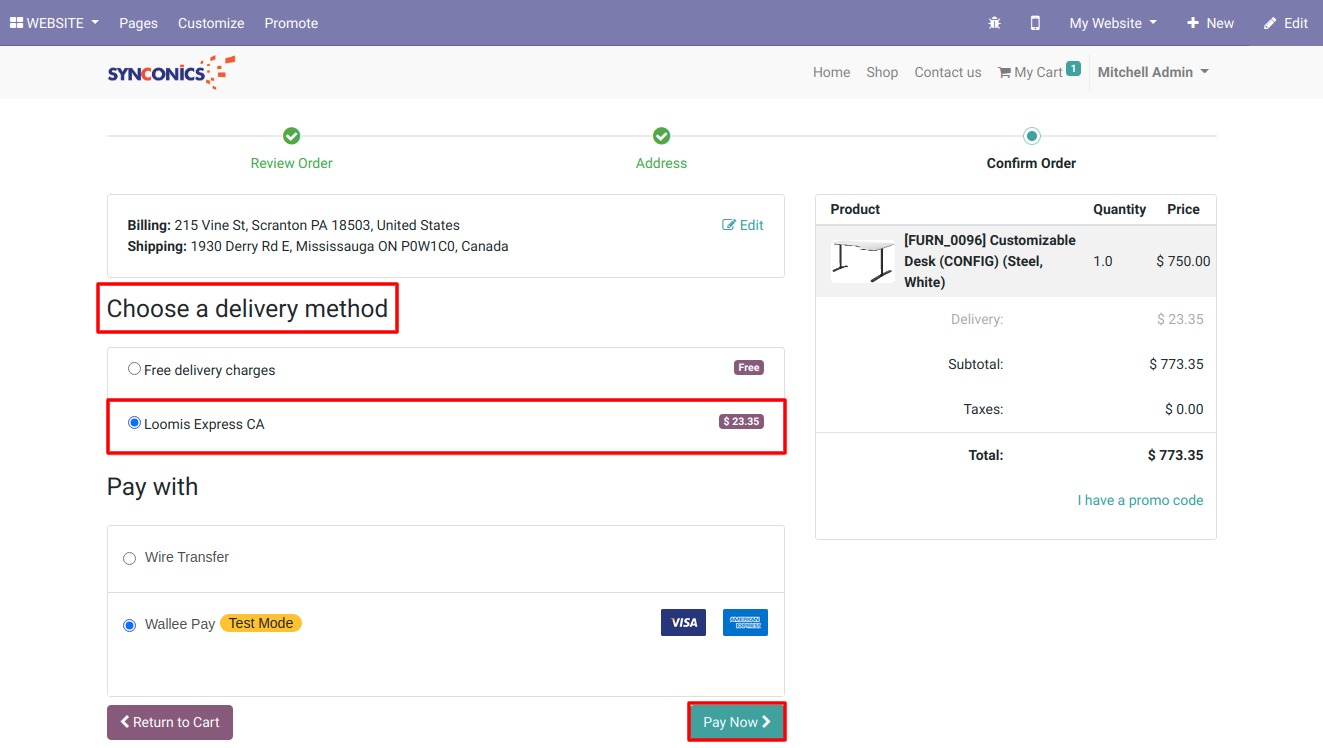The height and width of the screenshot is (748, 1323).
Task: Click the Synconics logo
Action: point(171,72)
